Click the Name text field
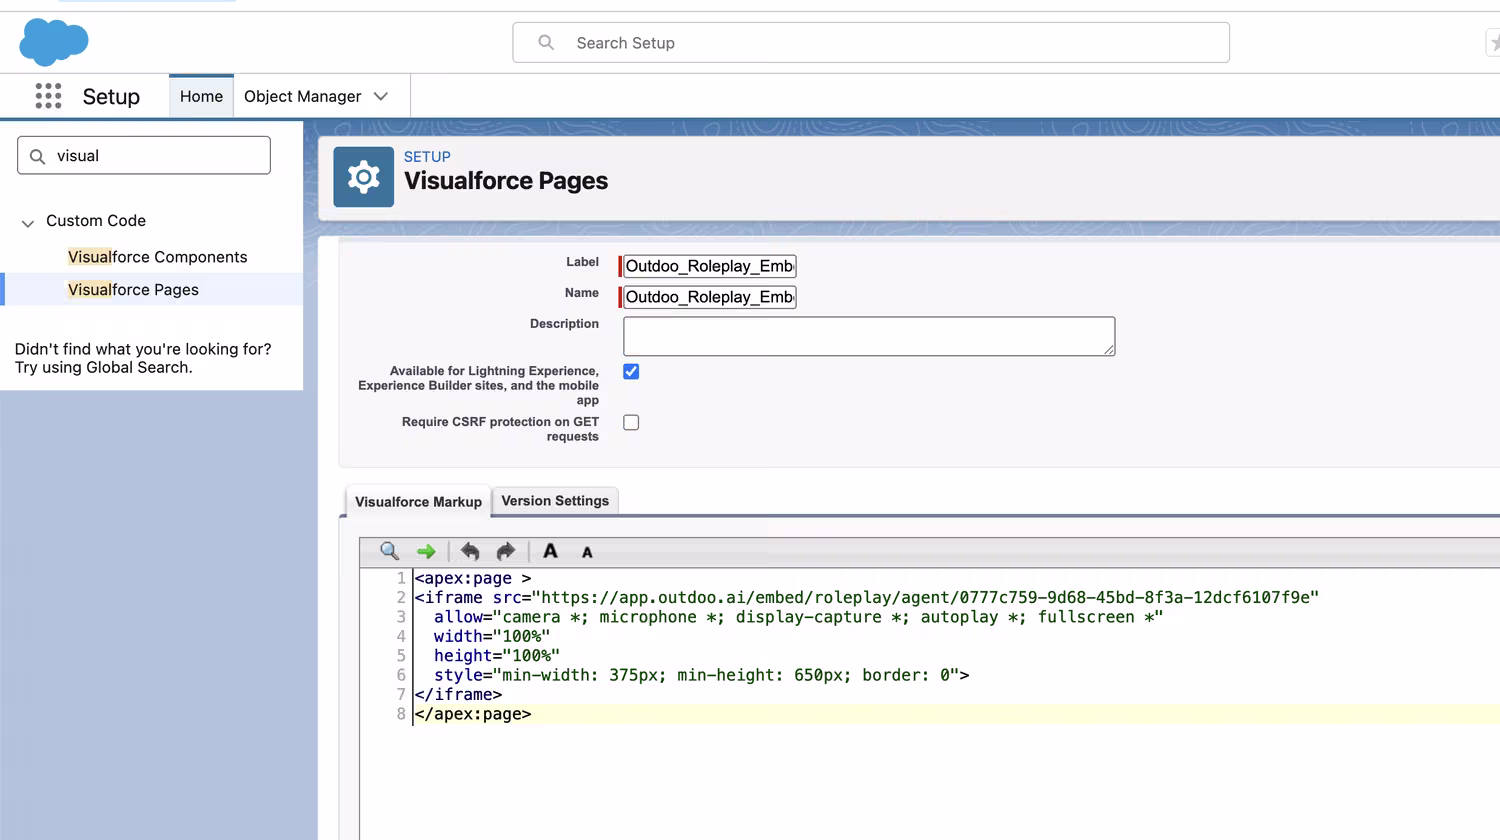The image size is (1500, 840). tap(709, 297)
